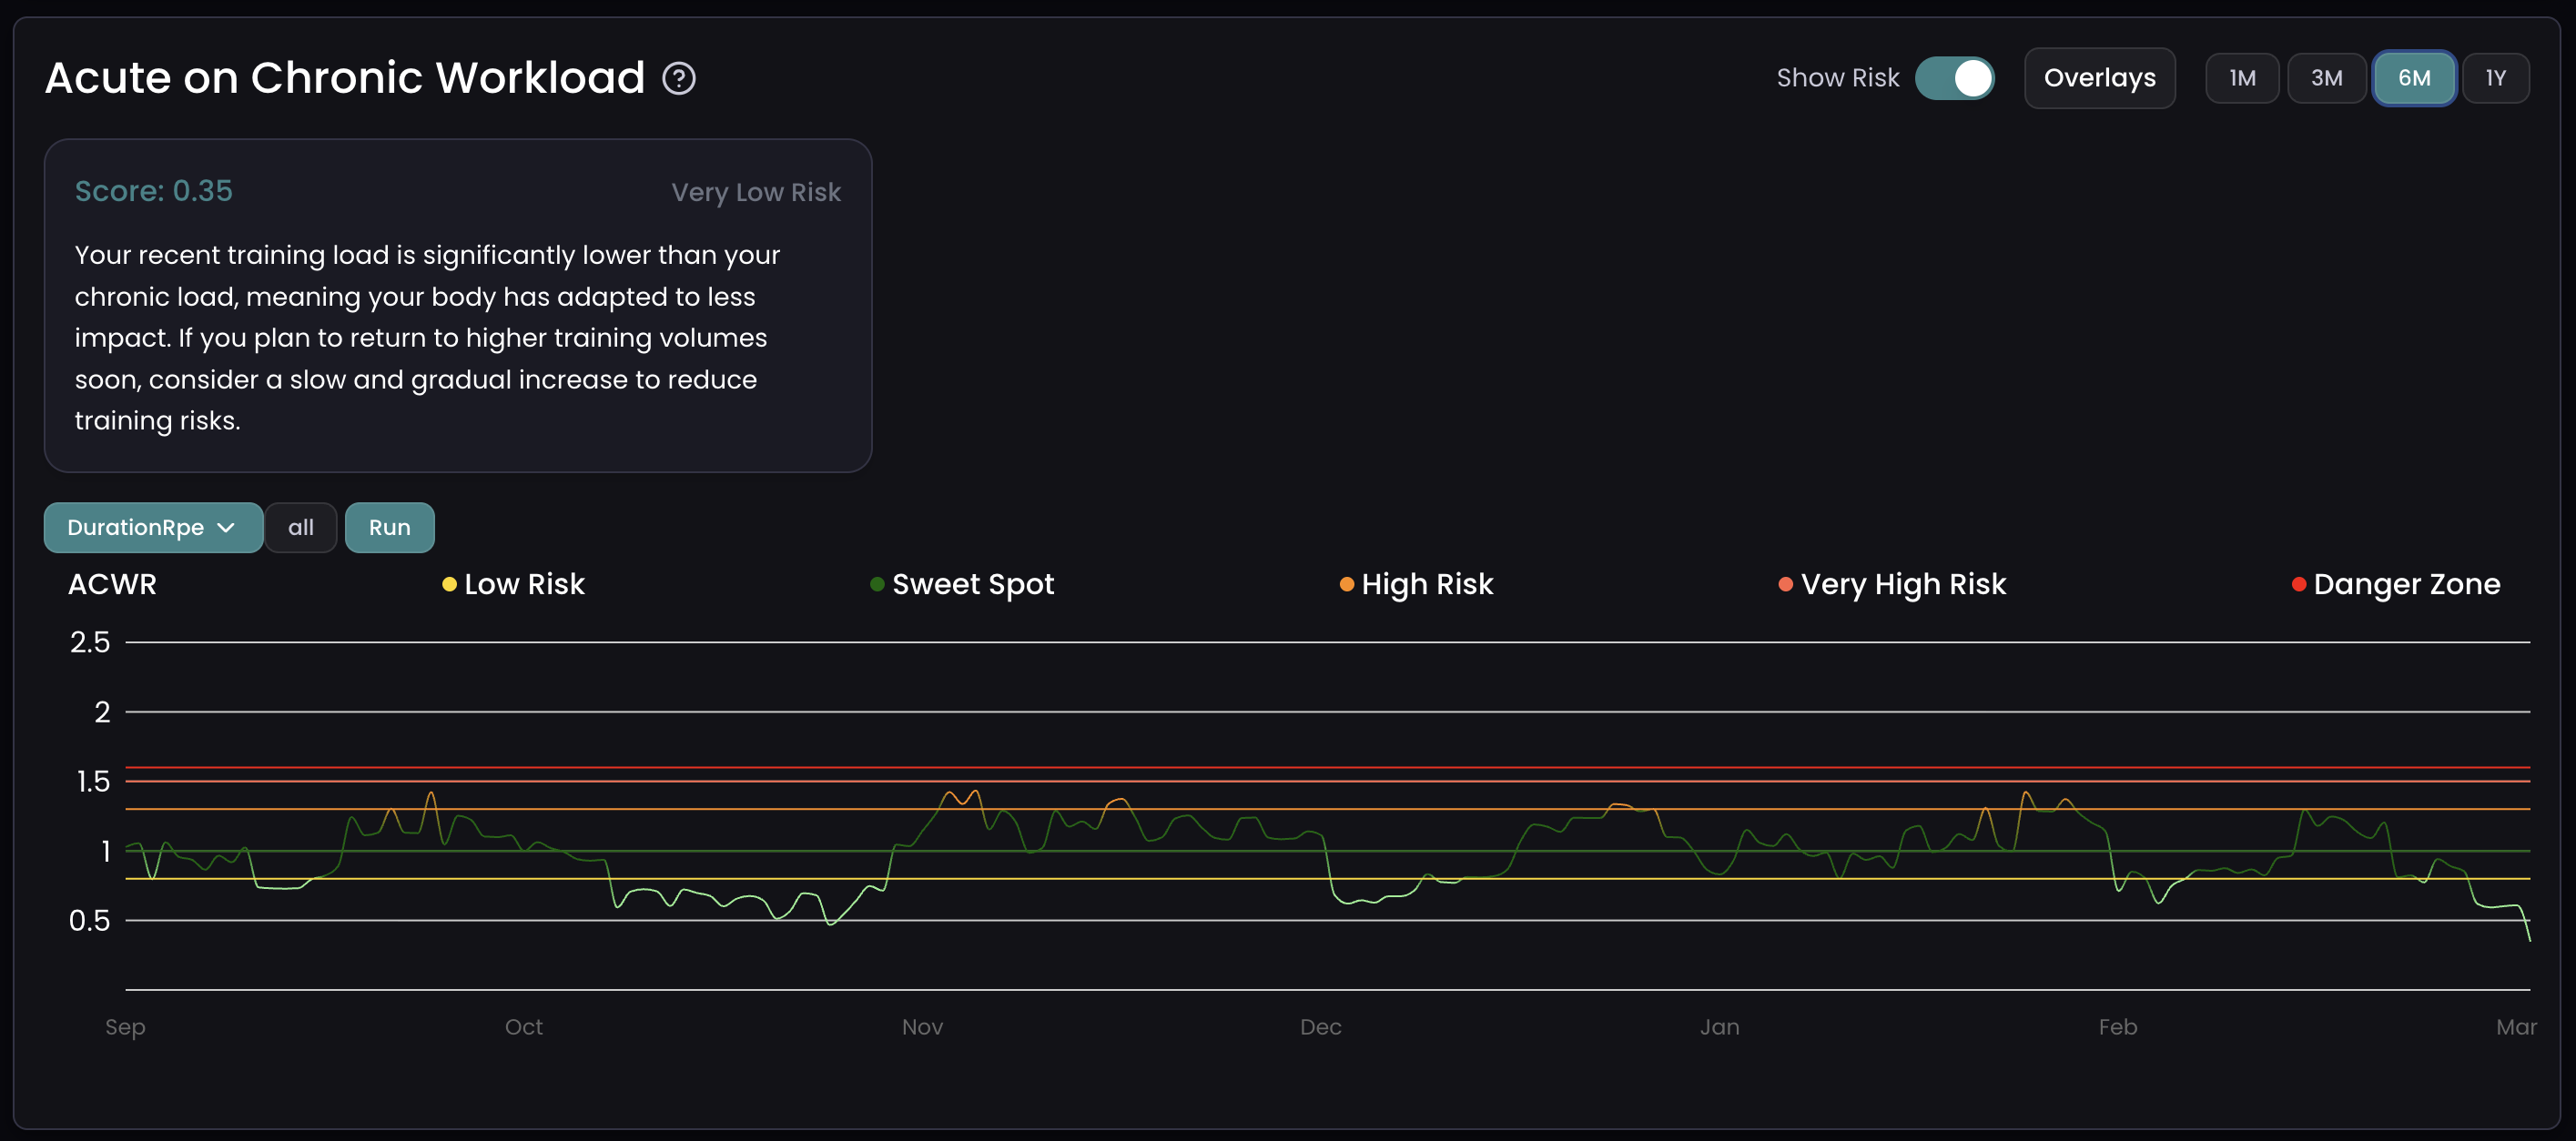Click the Low Risk legend dot
This screenshot has height=1141, width=2576.
(449, 584)
